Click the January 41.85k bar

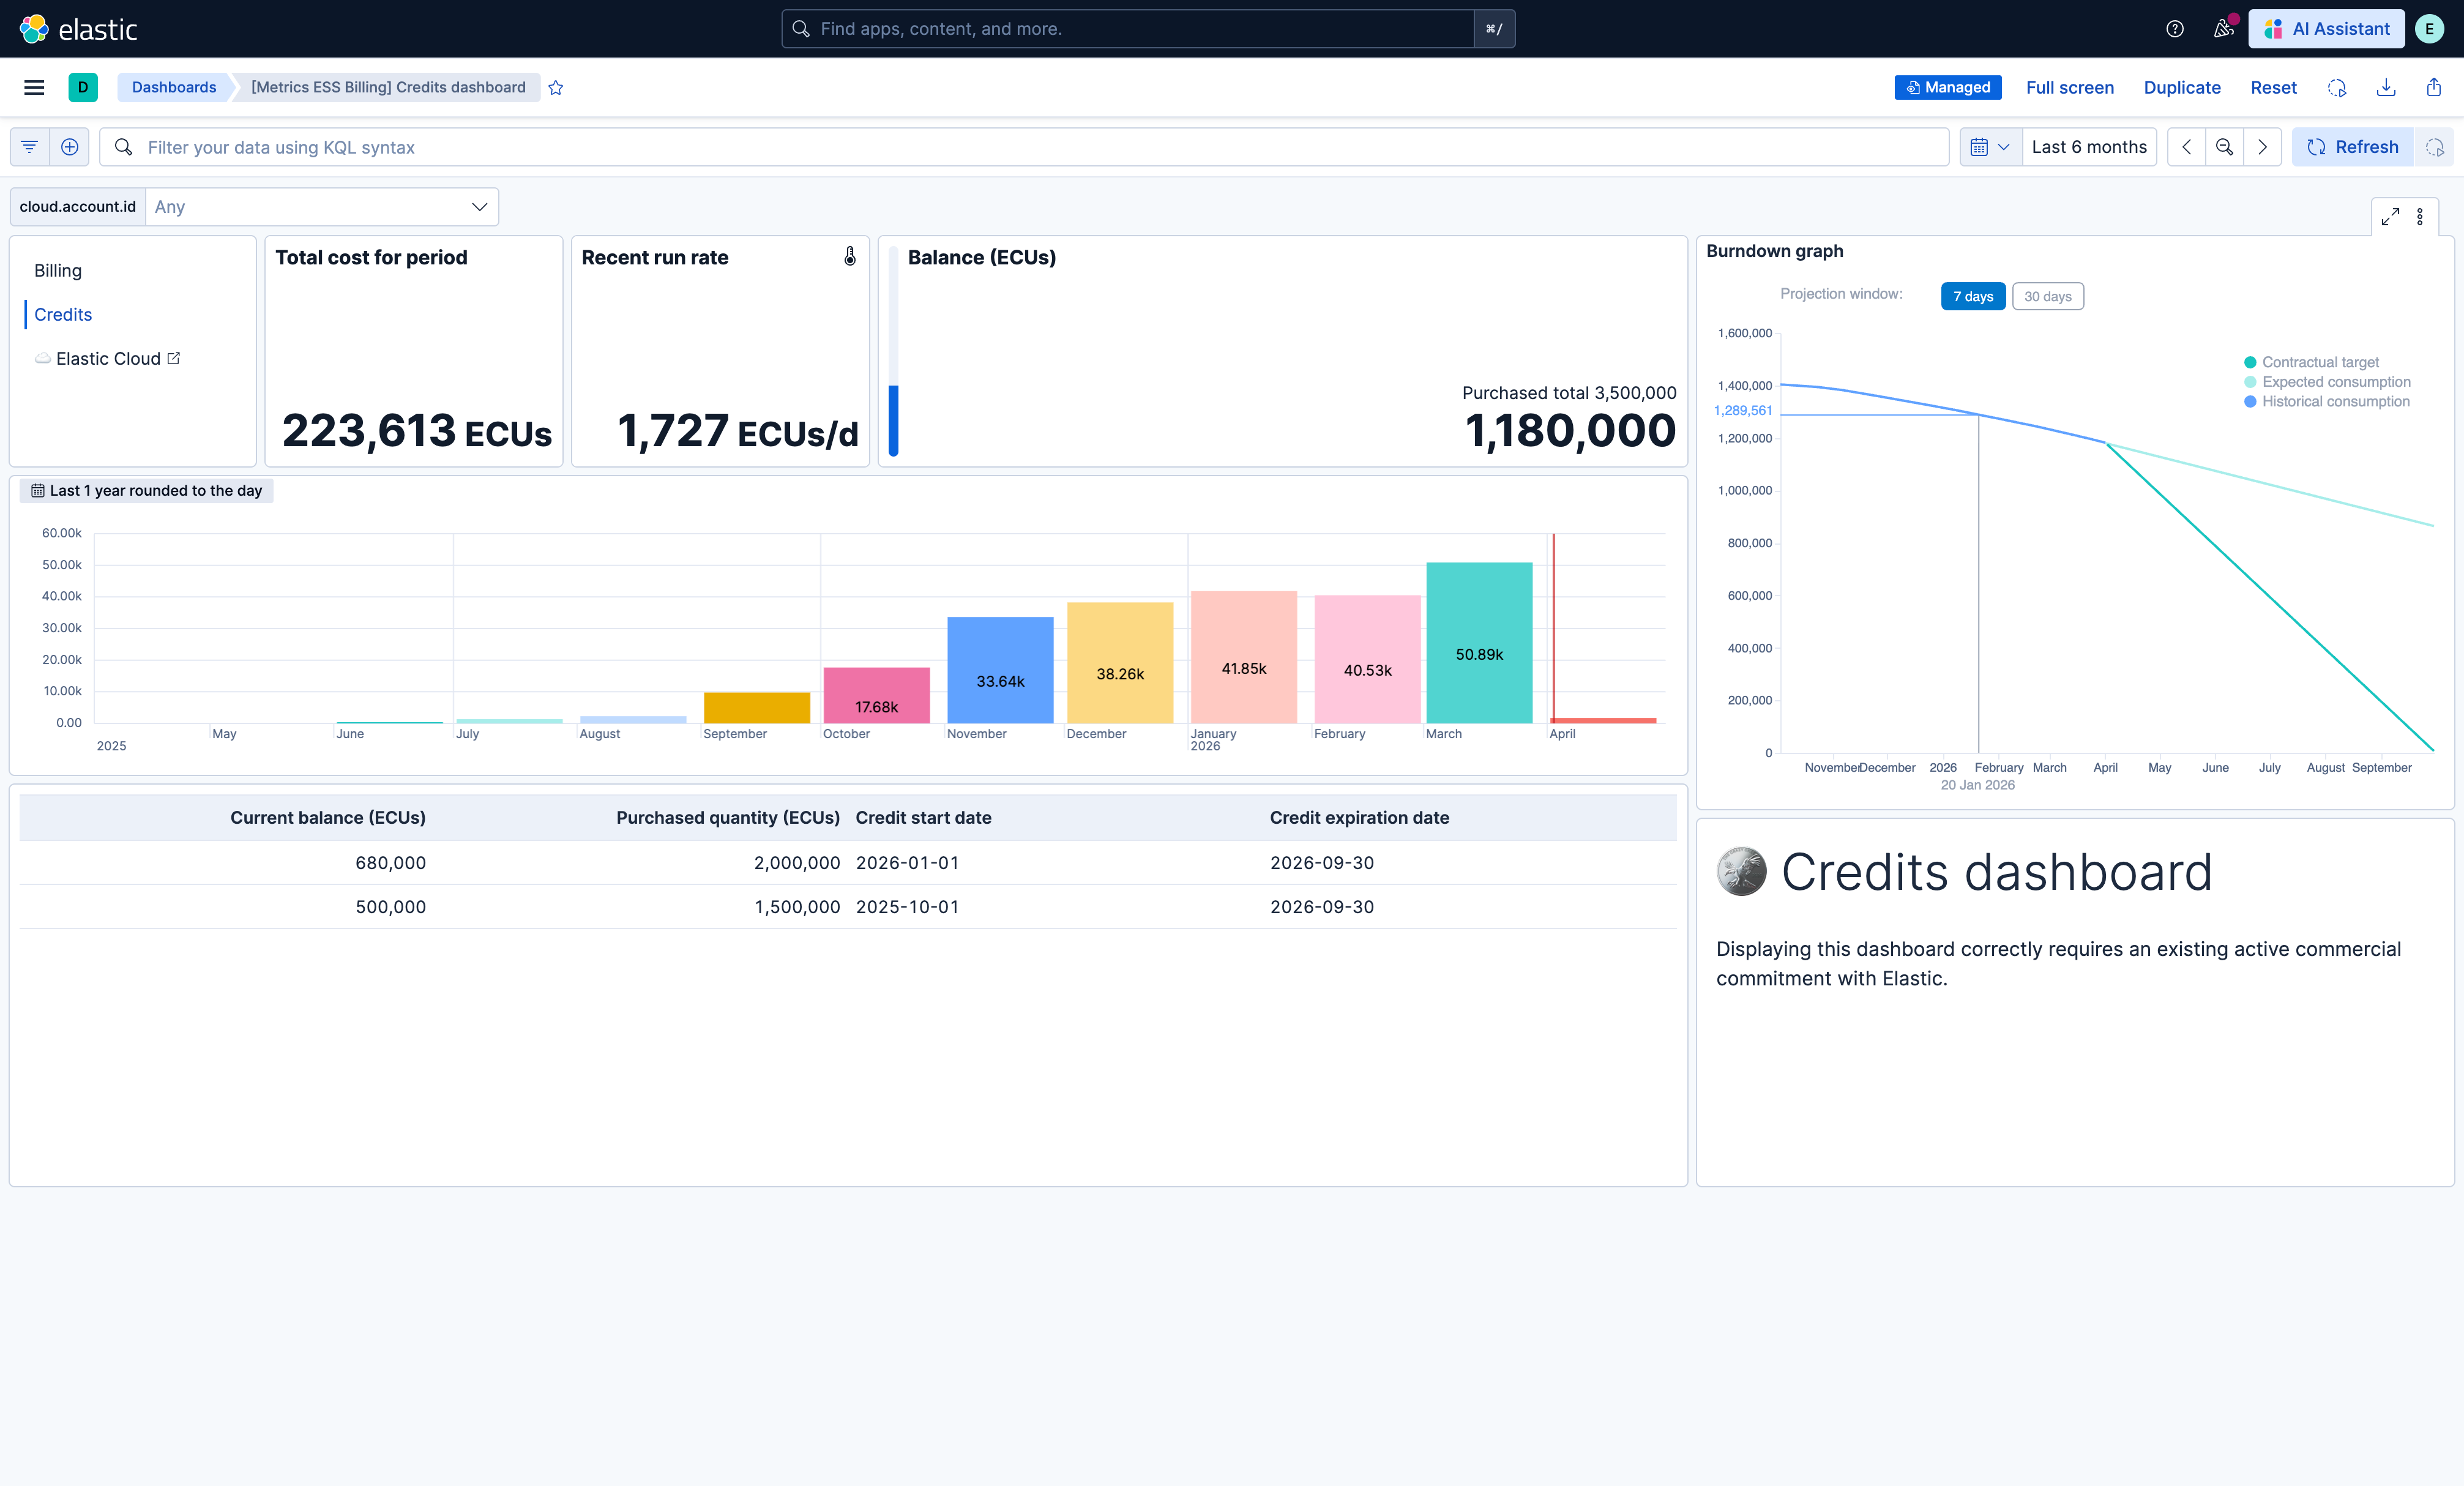pos(1244,657)
